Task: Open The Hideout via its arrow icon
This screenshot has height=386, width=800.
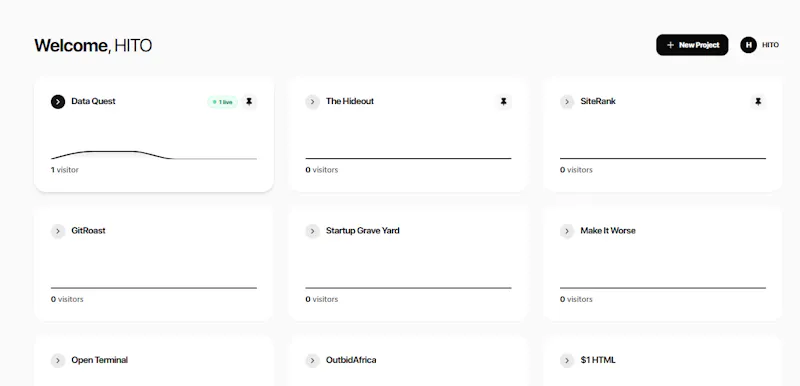Action: click(313, 102)
